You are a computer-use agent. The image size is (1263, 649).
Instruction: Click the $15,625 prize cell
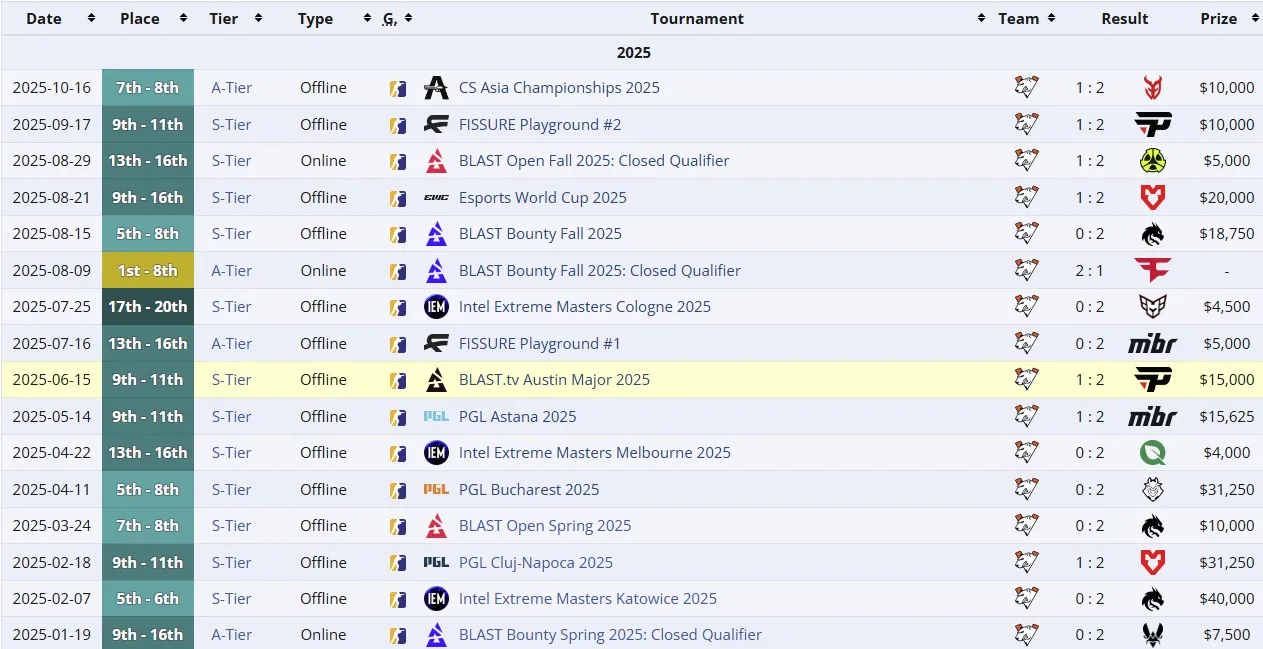pos(1227,416)
